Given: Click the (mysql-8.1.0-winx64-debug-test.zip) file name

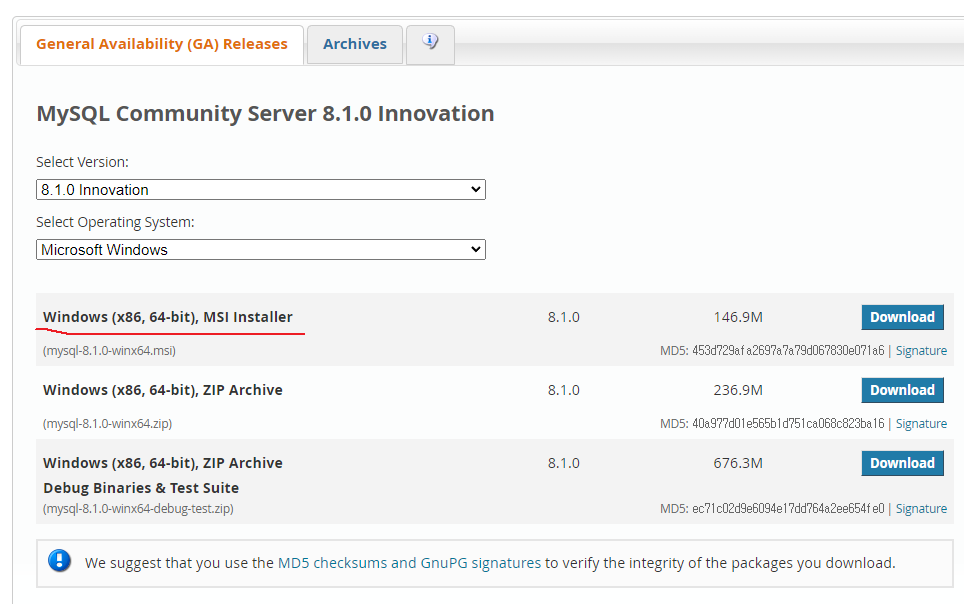Looking at the screenshot, I should (x=138, y=509).
